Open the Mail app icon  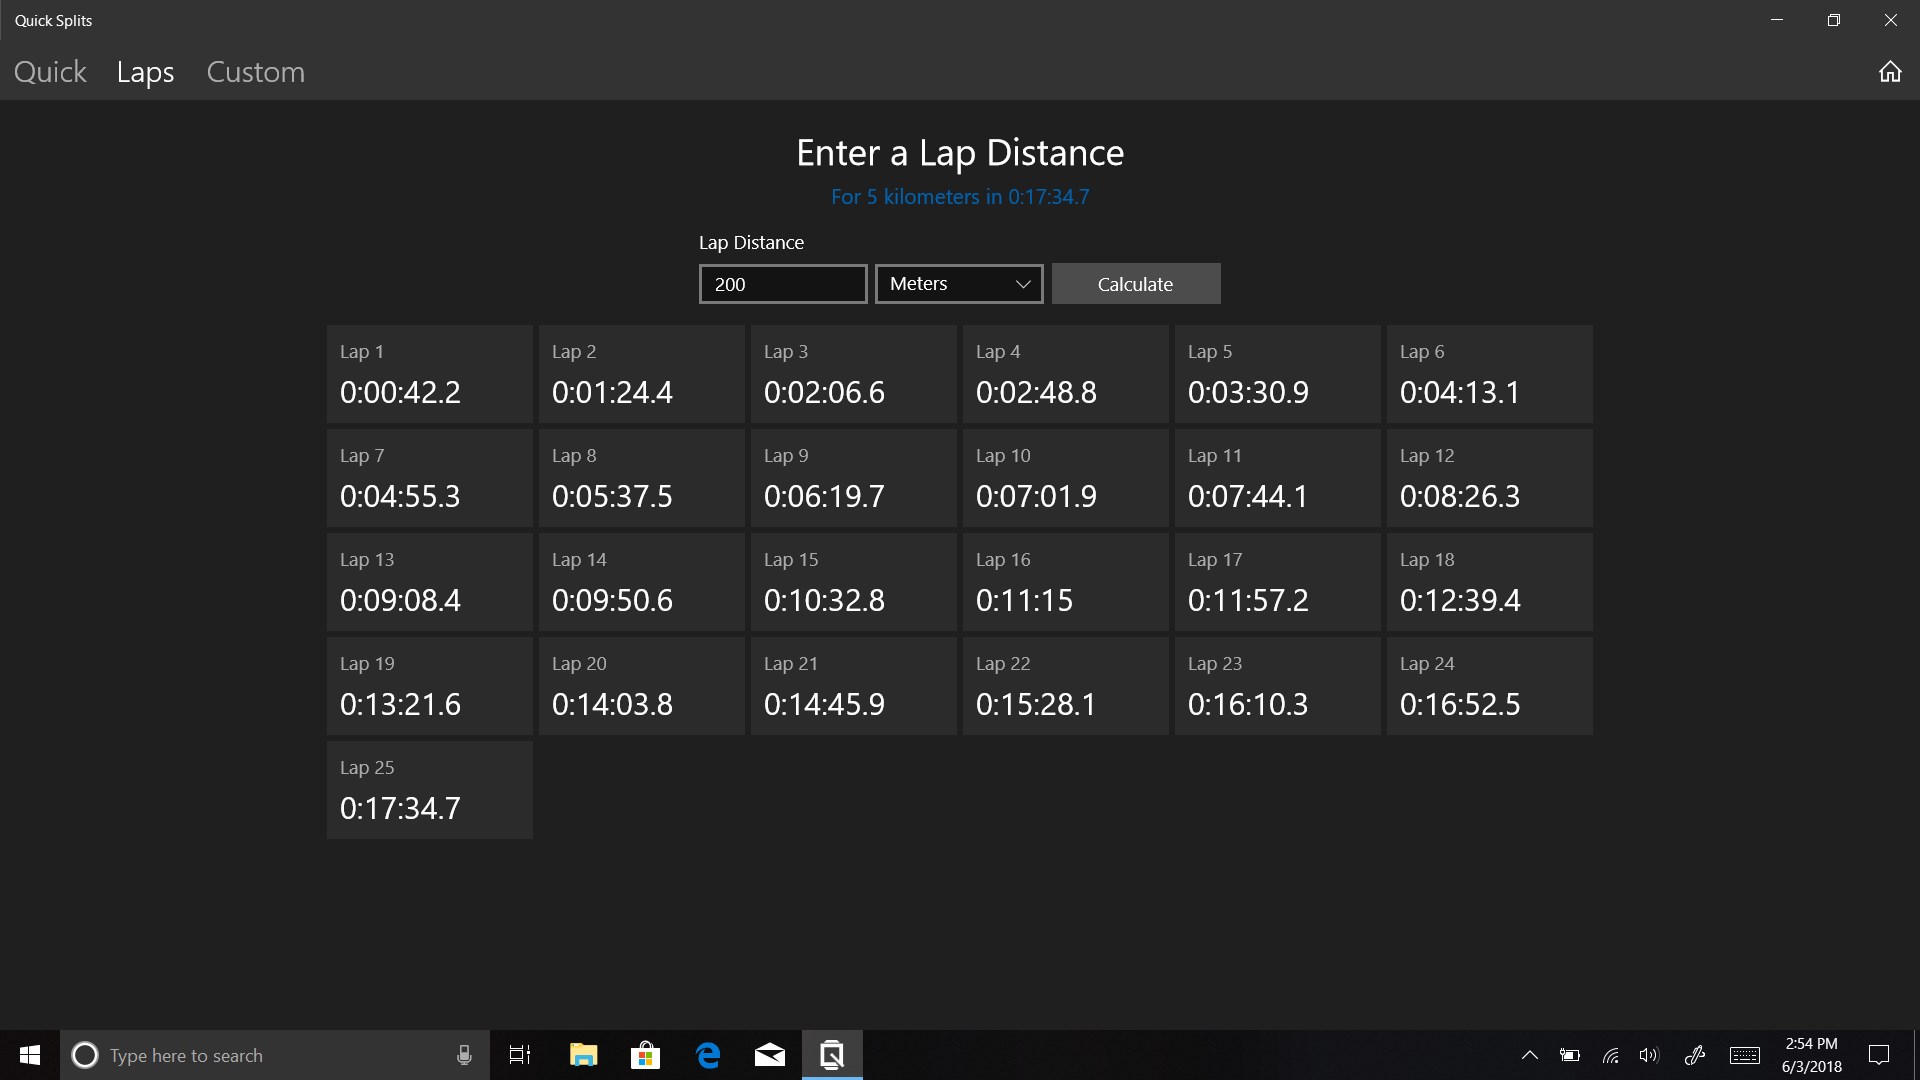(770, 1055)
